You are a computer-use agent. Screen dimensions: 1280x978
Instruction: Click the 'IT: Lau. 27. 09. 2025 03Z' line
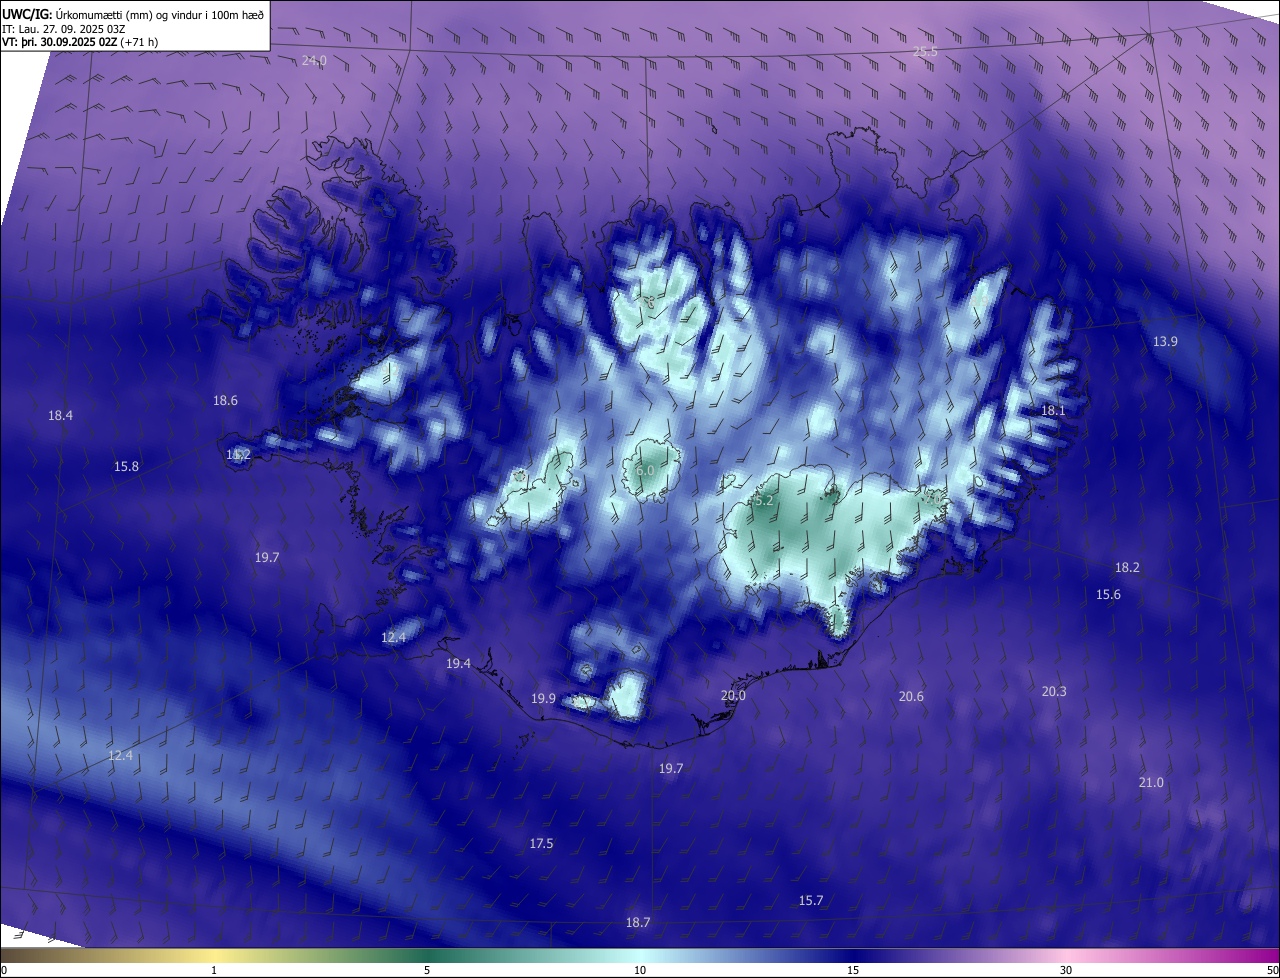(63, 29)
